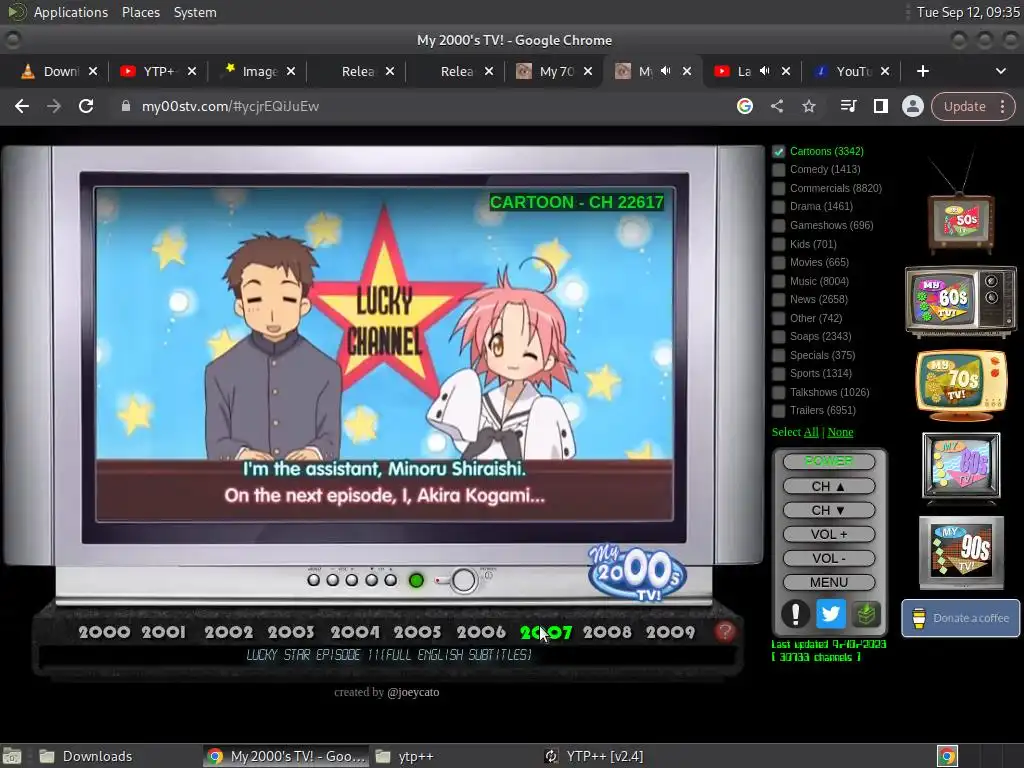Click the Chrome back arrow
The width and height of the screenshot is (1024, 768).
coord(22,106)
